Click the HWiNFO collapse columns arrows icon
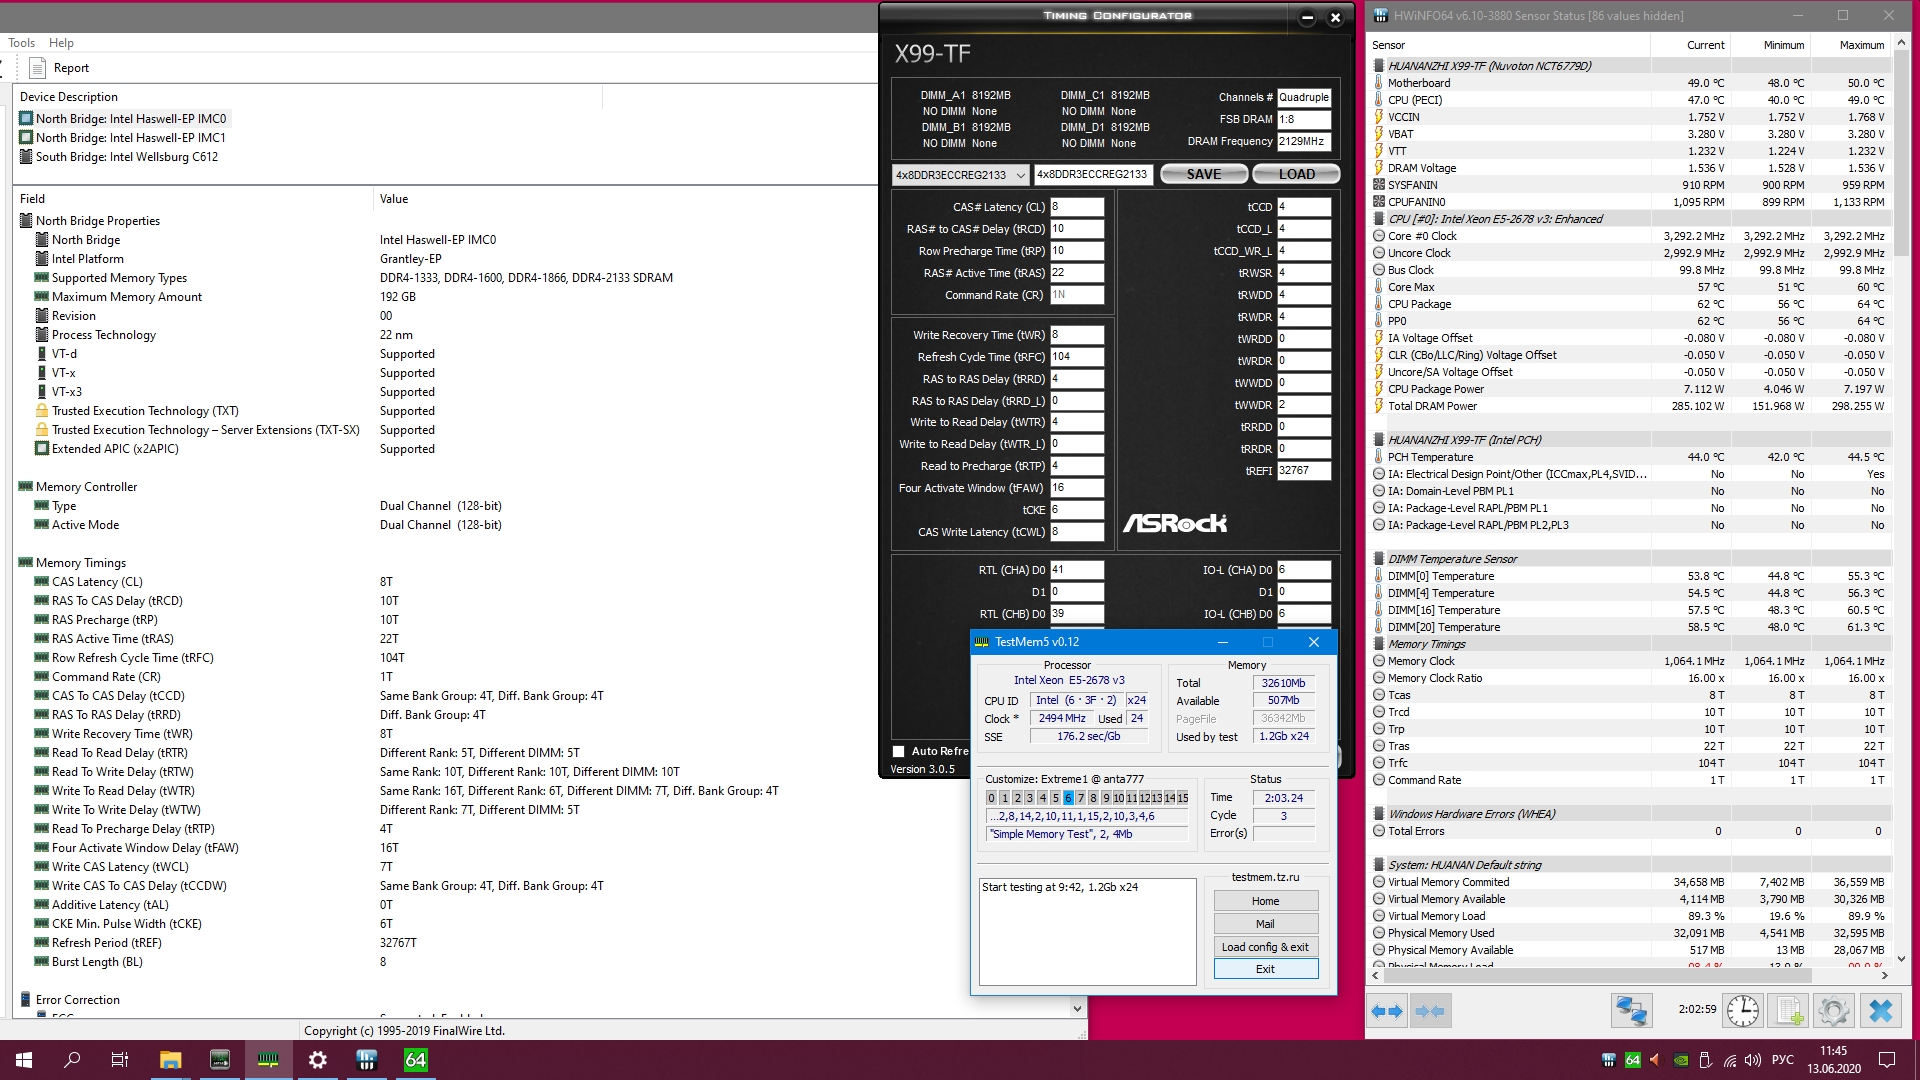This screenshot has height=1080, width=1920. 1430,1011
